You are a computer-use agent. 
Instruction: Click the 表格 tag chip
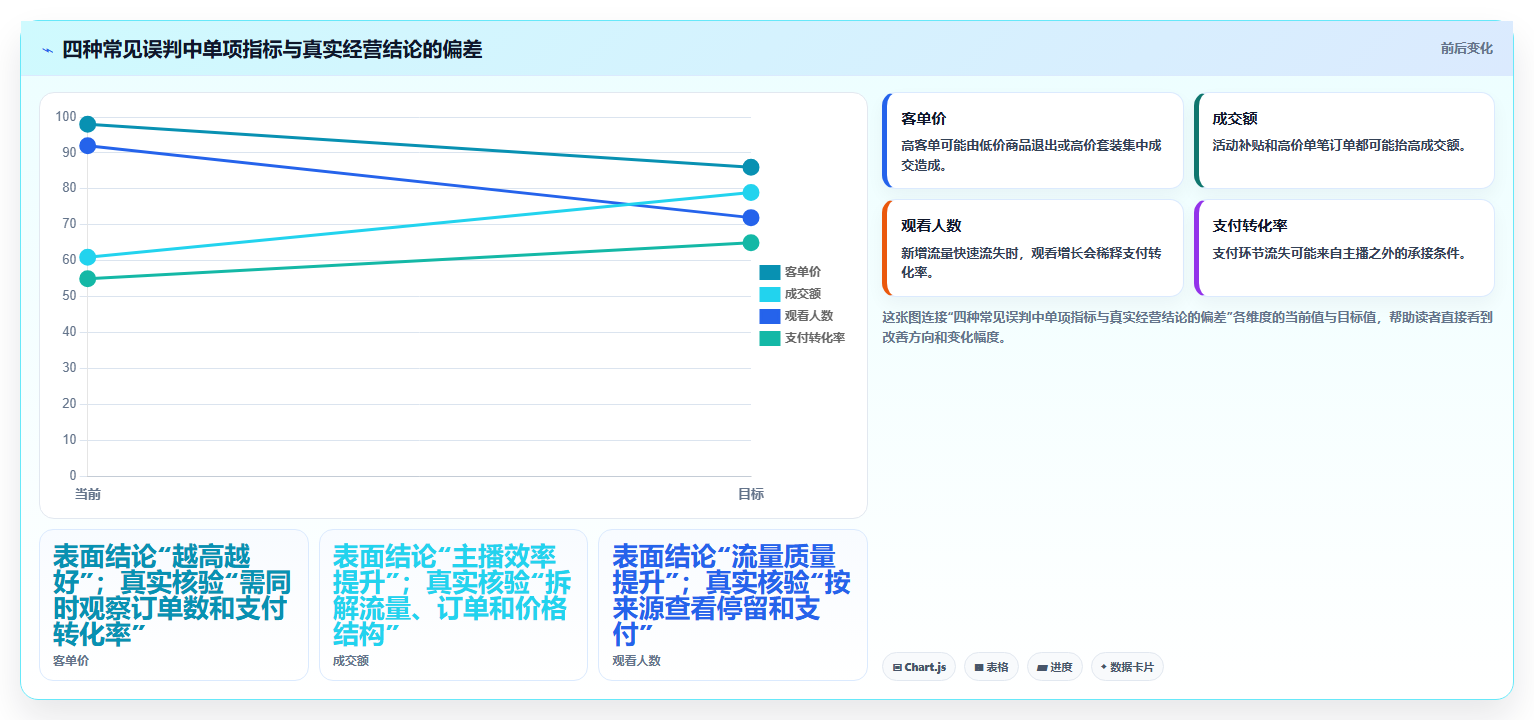pos(991,667)
